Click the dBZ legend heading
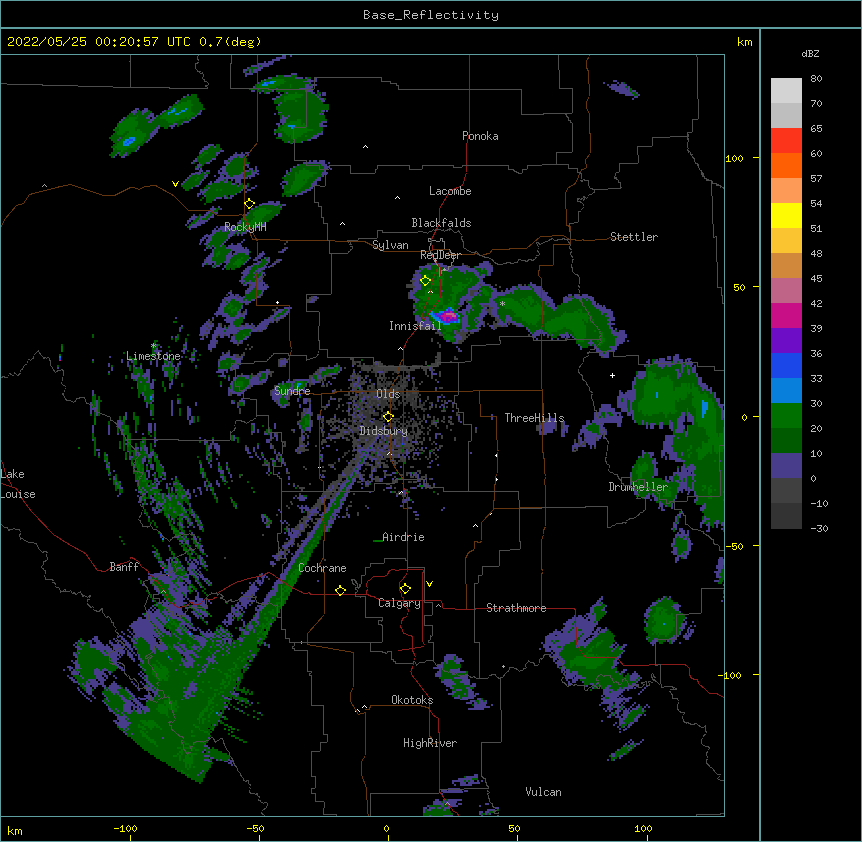The image size is (862, 842). [x=810, y=54]
